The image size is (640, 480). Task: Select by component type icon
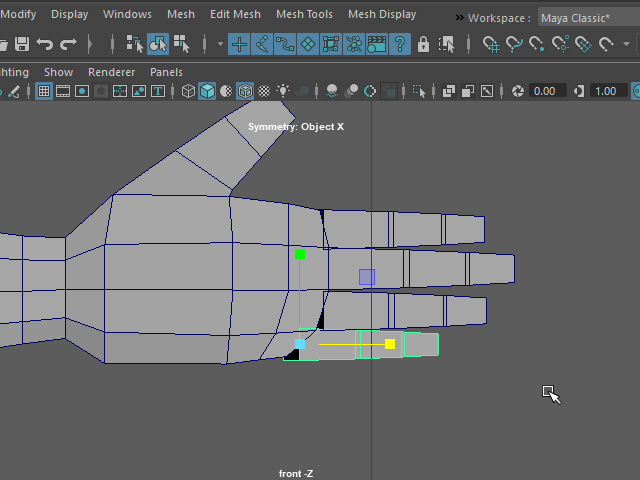tap(181, 44)
